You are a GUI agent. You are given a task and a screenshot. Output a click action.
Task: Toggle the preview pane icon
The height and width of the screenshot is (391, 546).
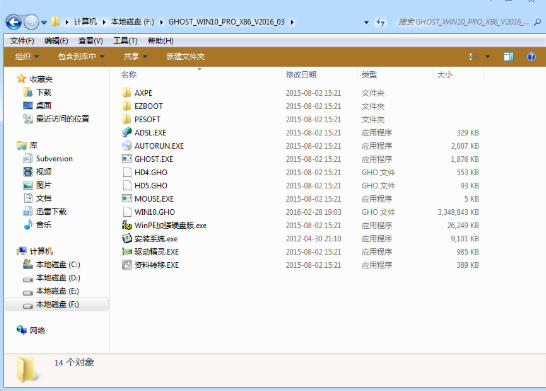click(x=508, y=56)
